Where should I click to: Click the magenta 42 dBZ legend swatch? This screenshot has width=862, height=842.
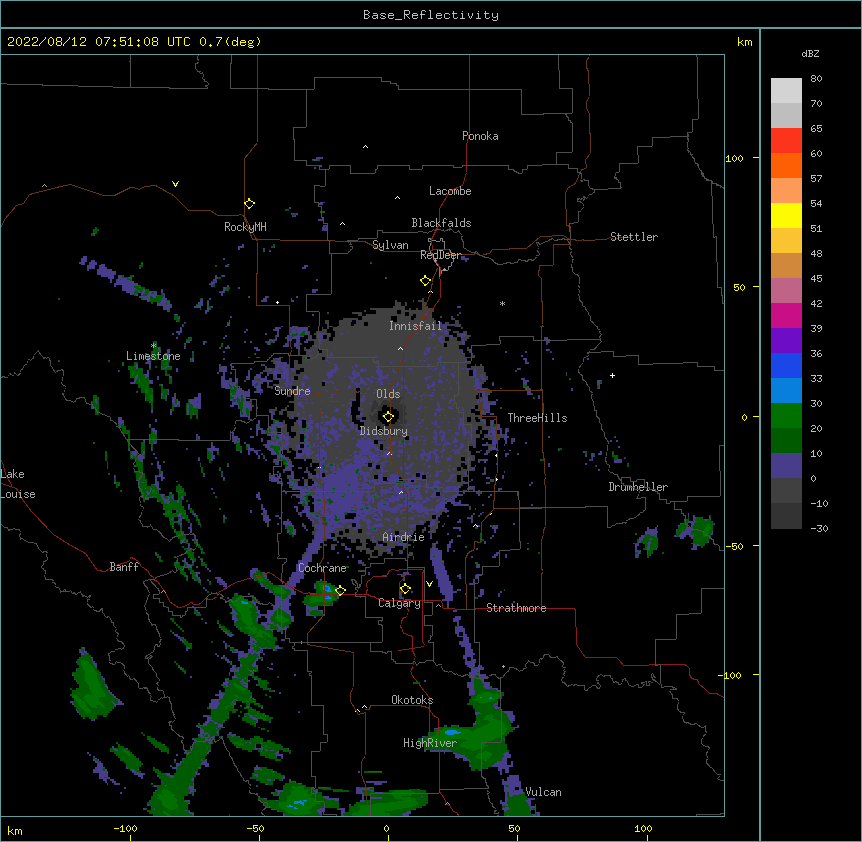pyautogui.click(x=786, y=315)
